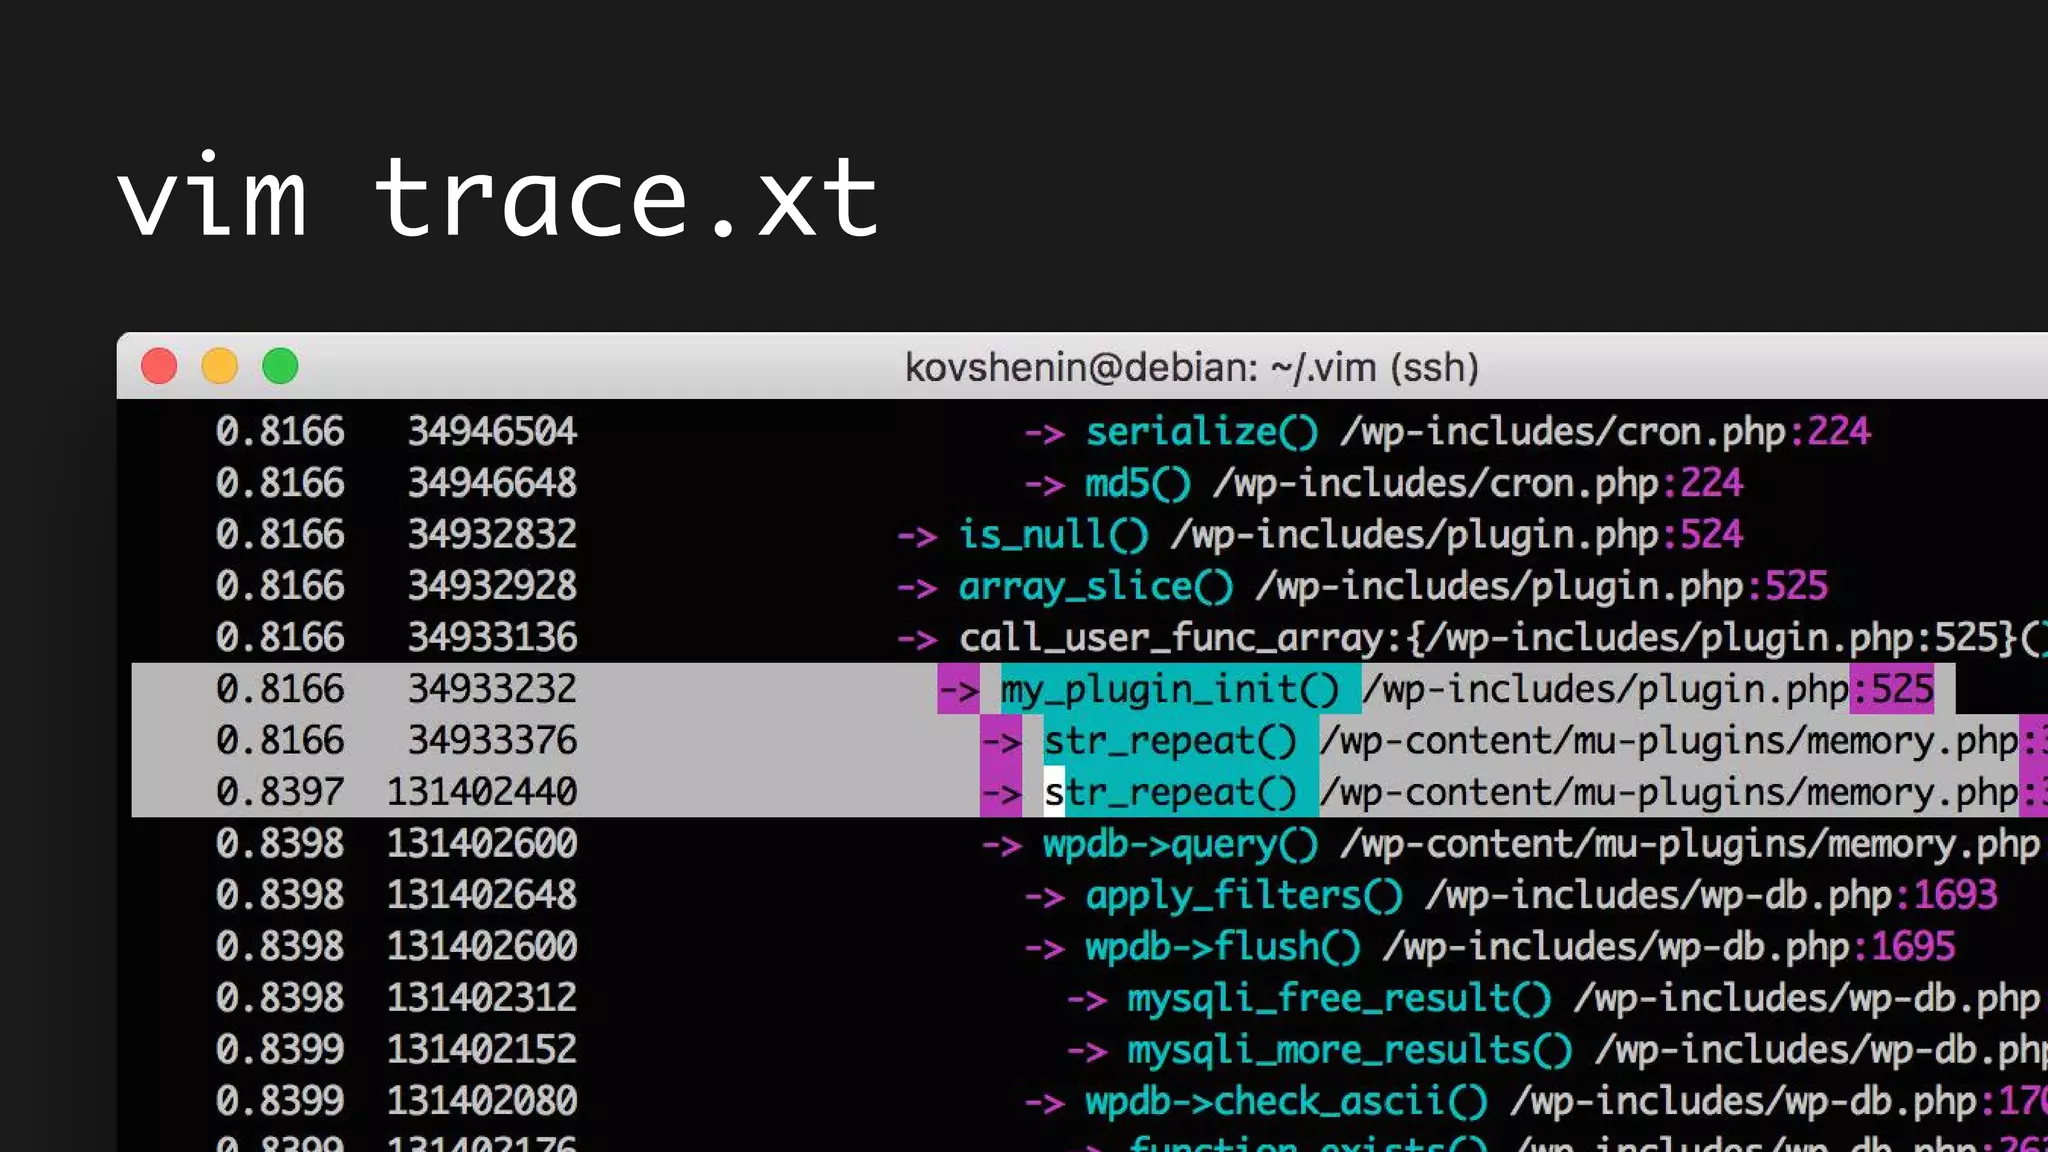Click memory value 34933232
2048x1152 pixels.
click(x=492, y=689)
